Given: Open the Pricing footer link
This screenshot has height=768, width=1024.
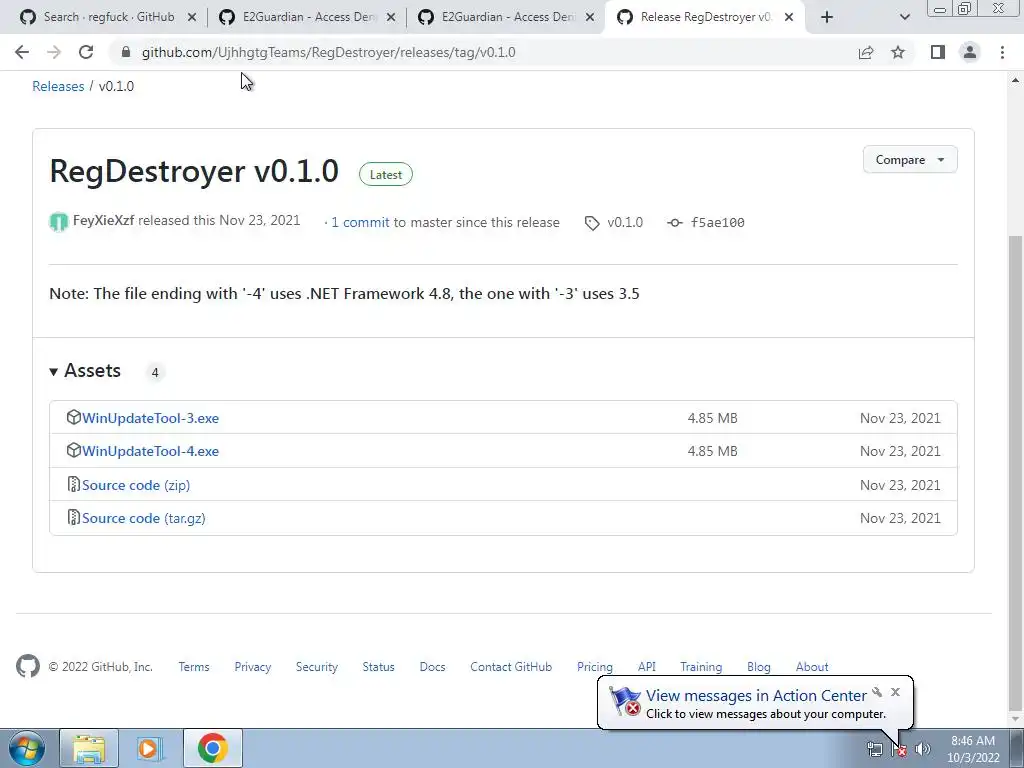Looking at the screenshot, I should tap(595, 667).
